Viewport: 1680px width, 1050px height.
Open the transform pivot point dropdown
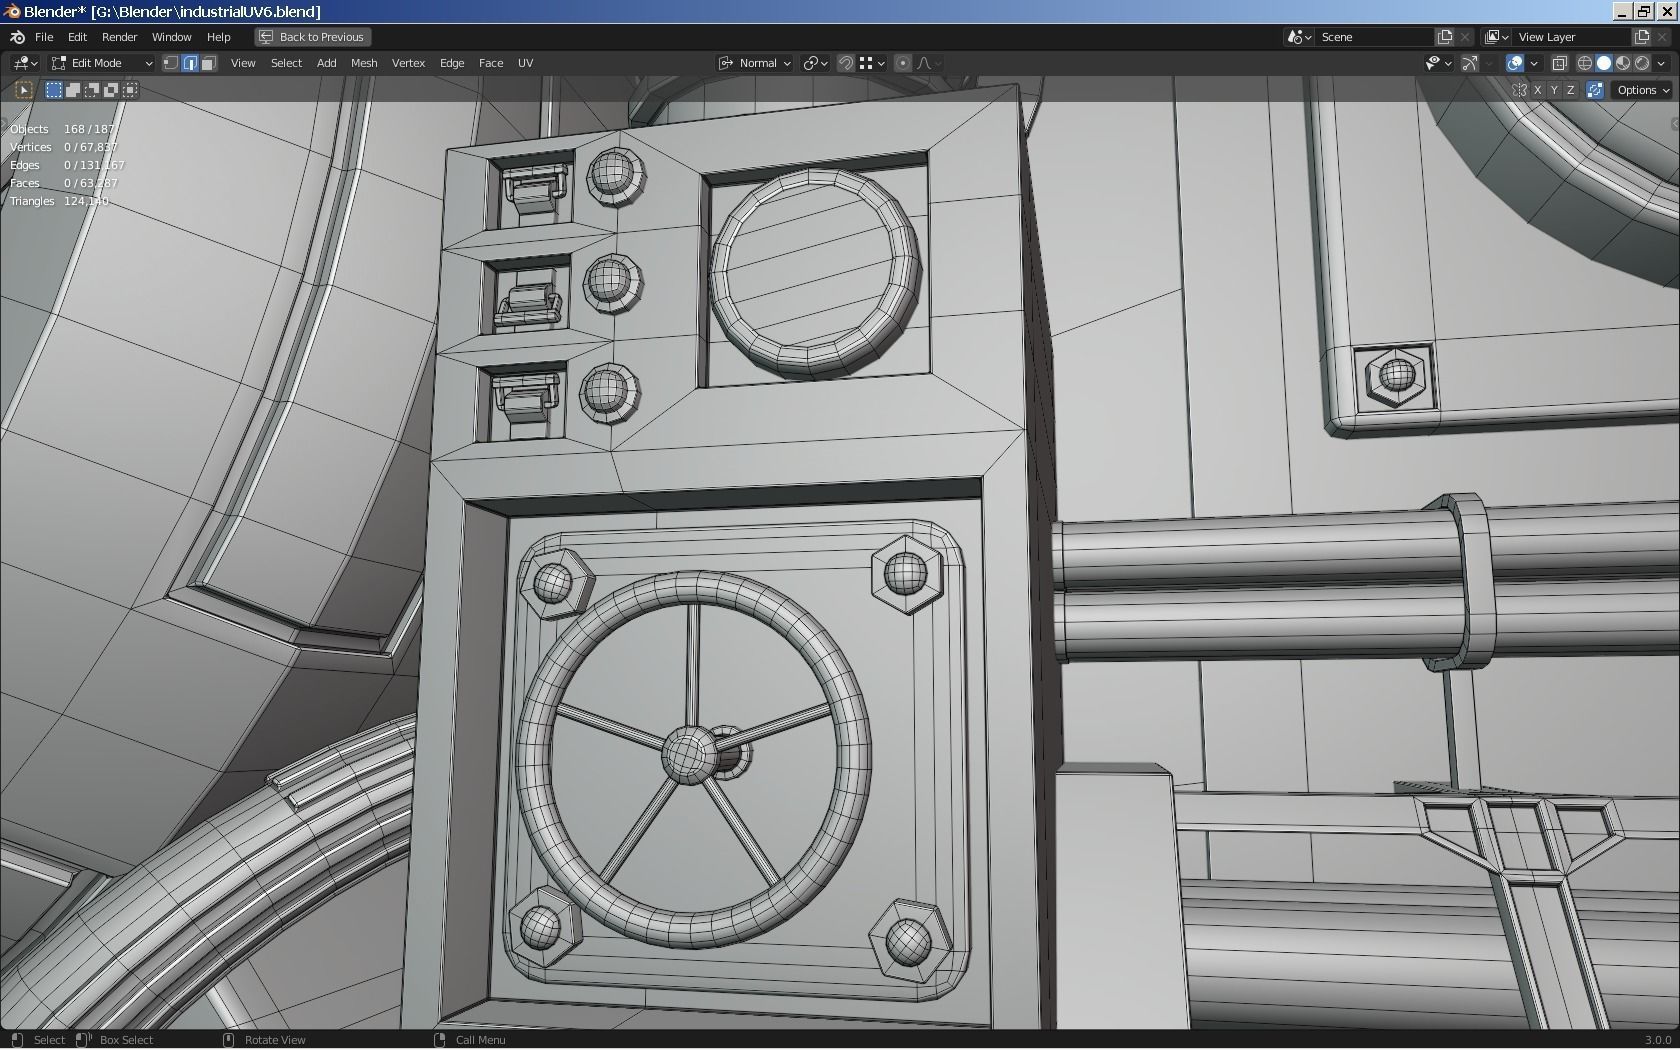point(816,63)
